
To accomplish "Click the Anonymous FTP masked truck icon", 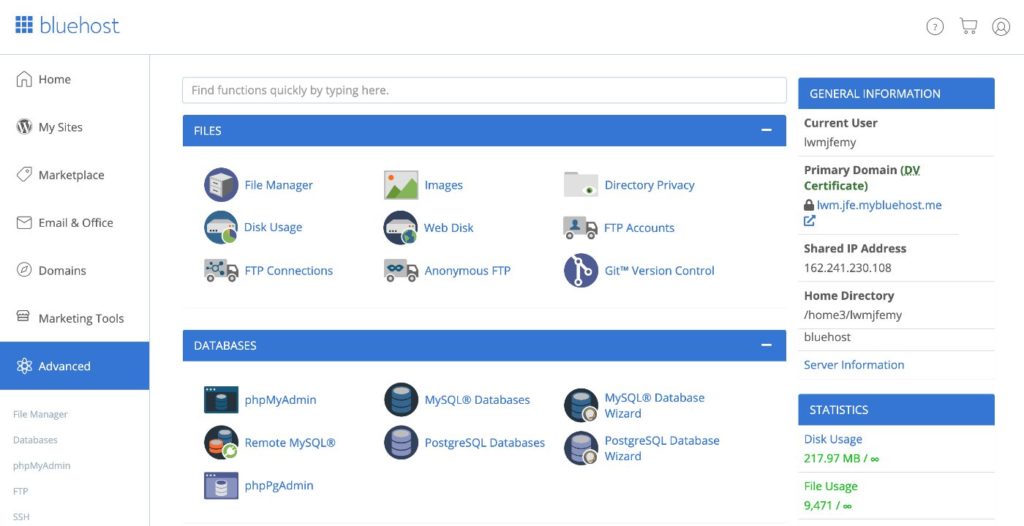I will 401,271.
